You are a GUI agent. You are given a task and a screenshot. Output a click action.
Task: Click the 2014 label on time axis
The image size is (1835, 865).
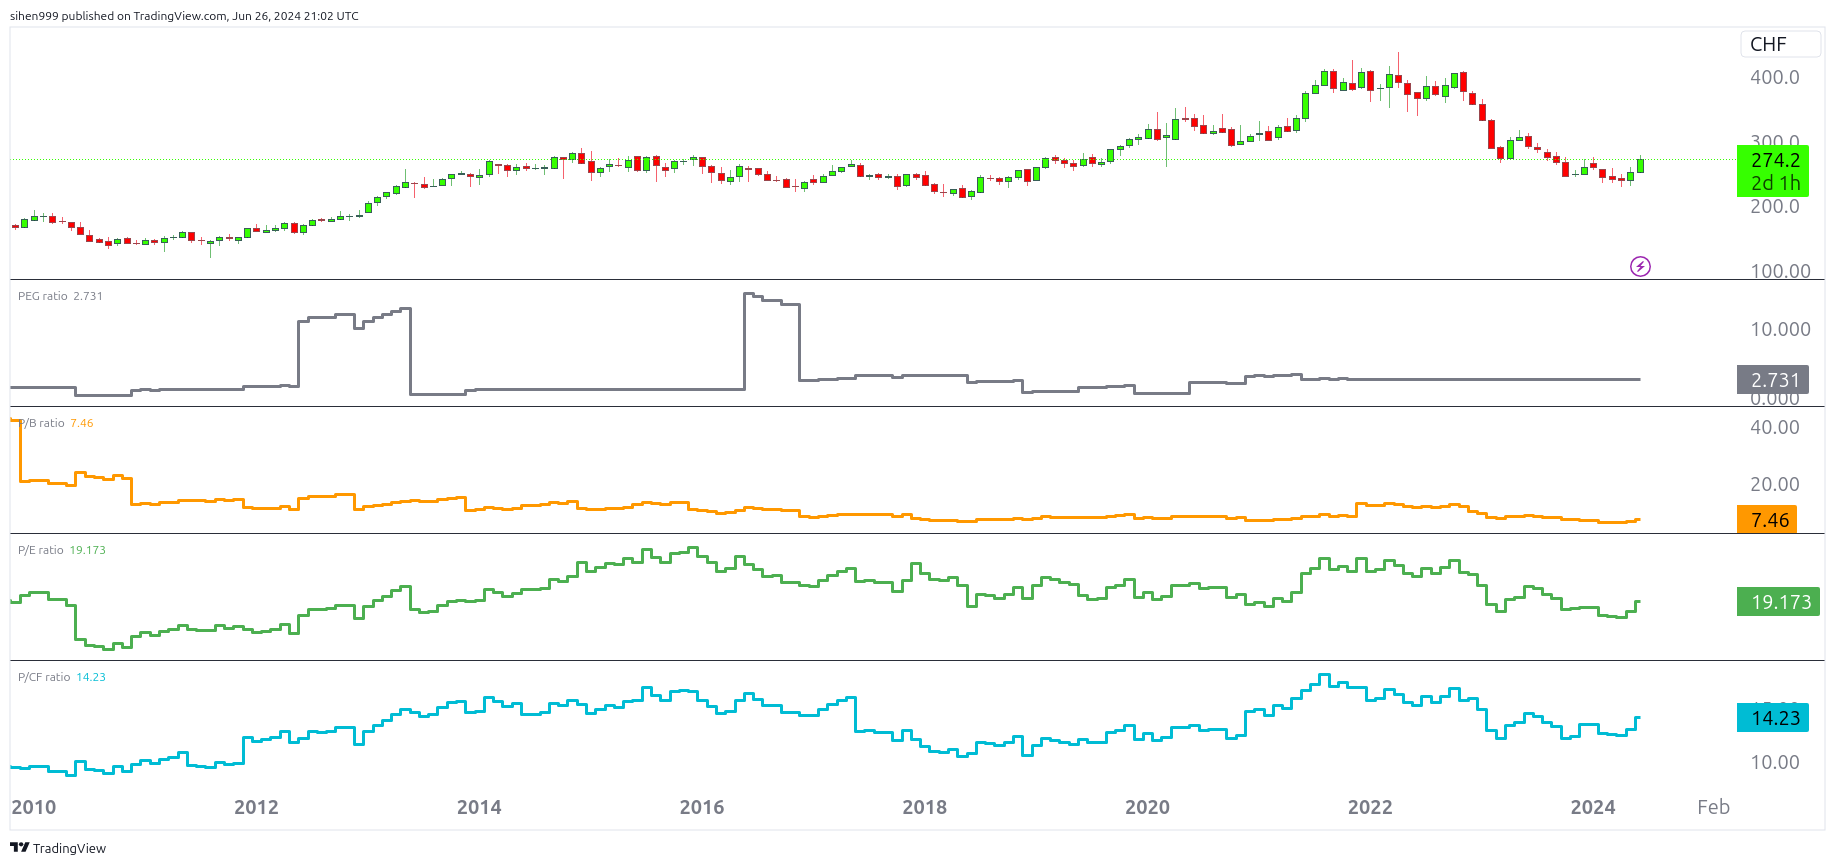479,807
